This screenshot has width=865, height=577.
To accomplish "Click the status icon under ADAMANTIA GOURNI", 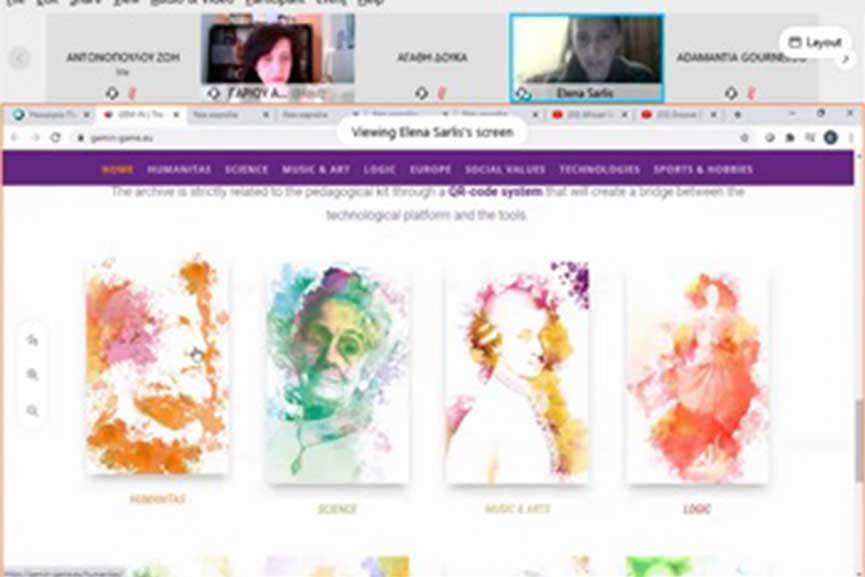I will (x=731, y=94).
